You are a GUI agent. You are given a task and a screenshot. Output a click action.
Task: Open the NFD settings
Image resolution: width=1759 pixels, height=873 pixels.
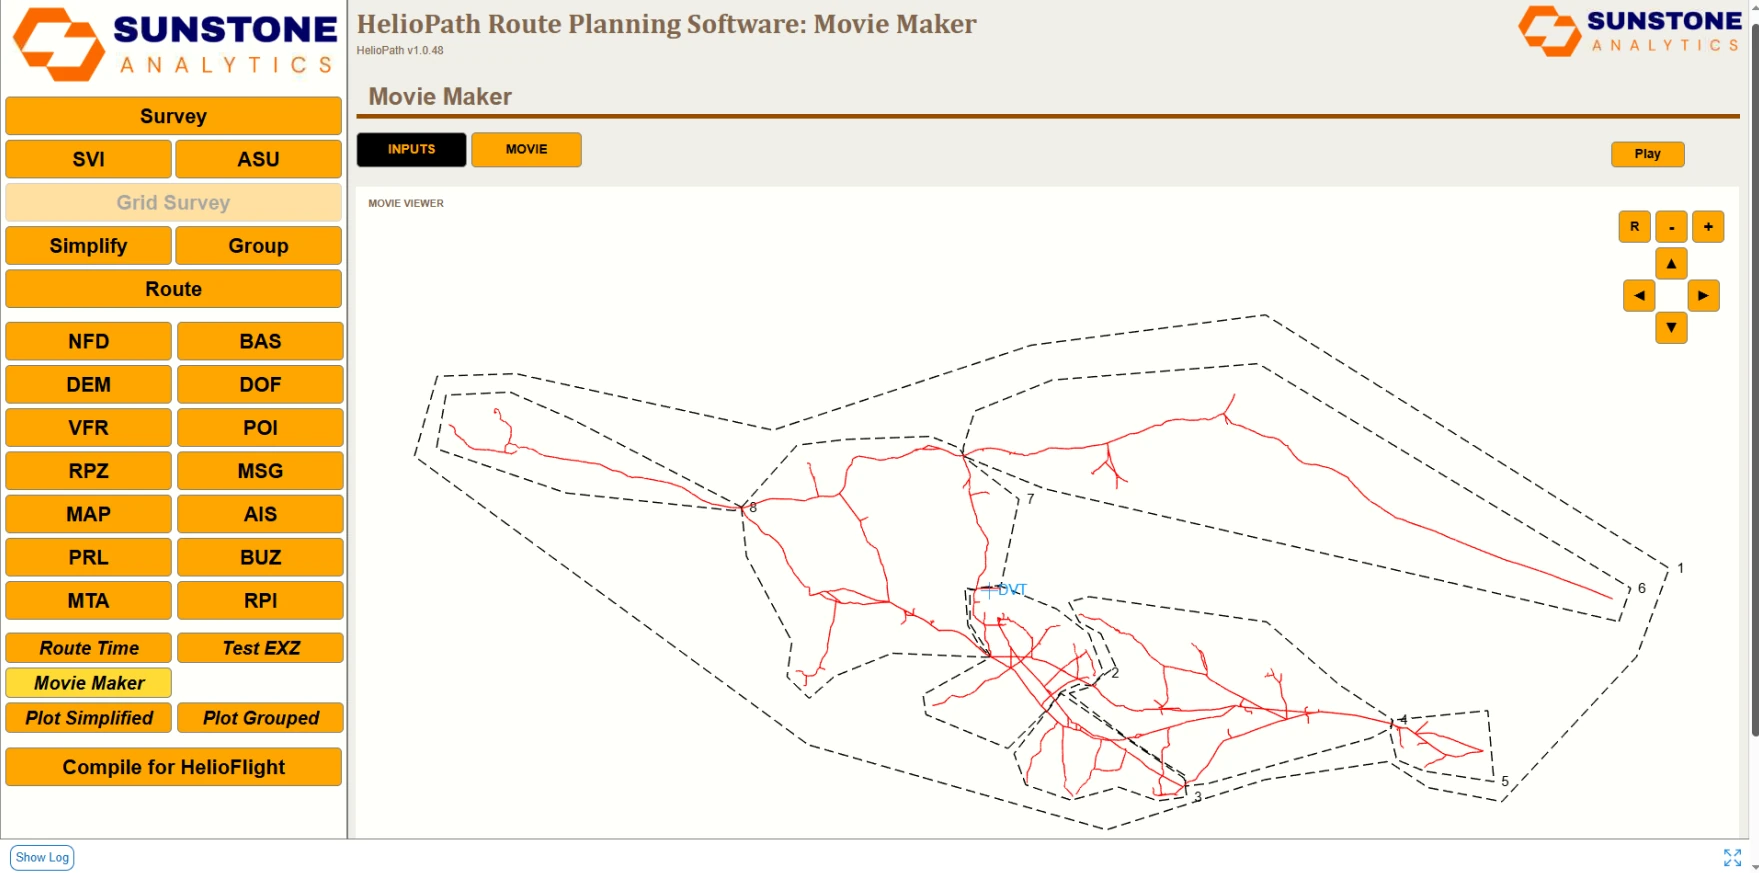tap(88, 341)
